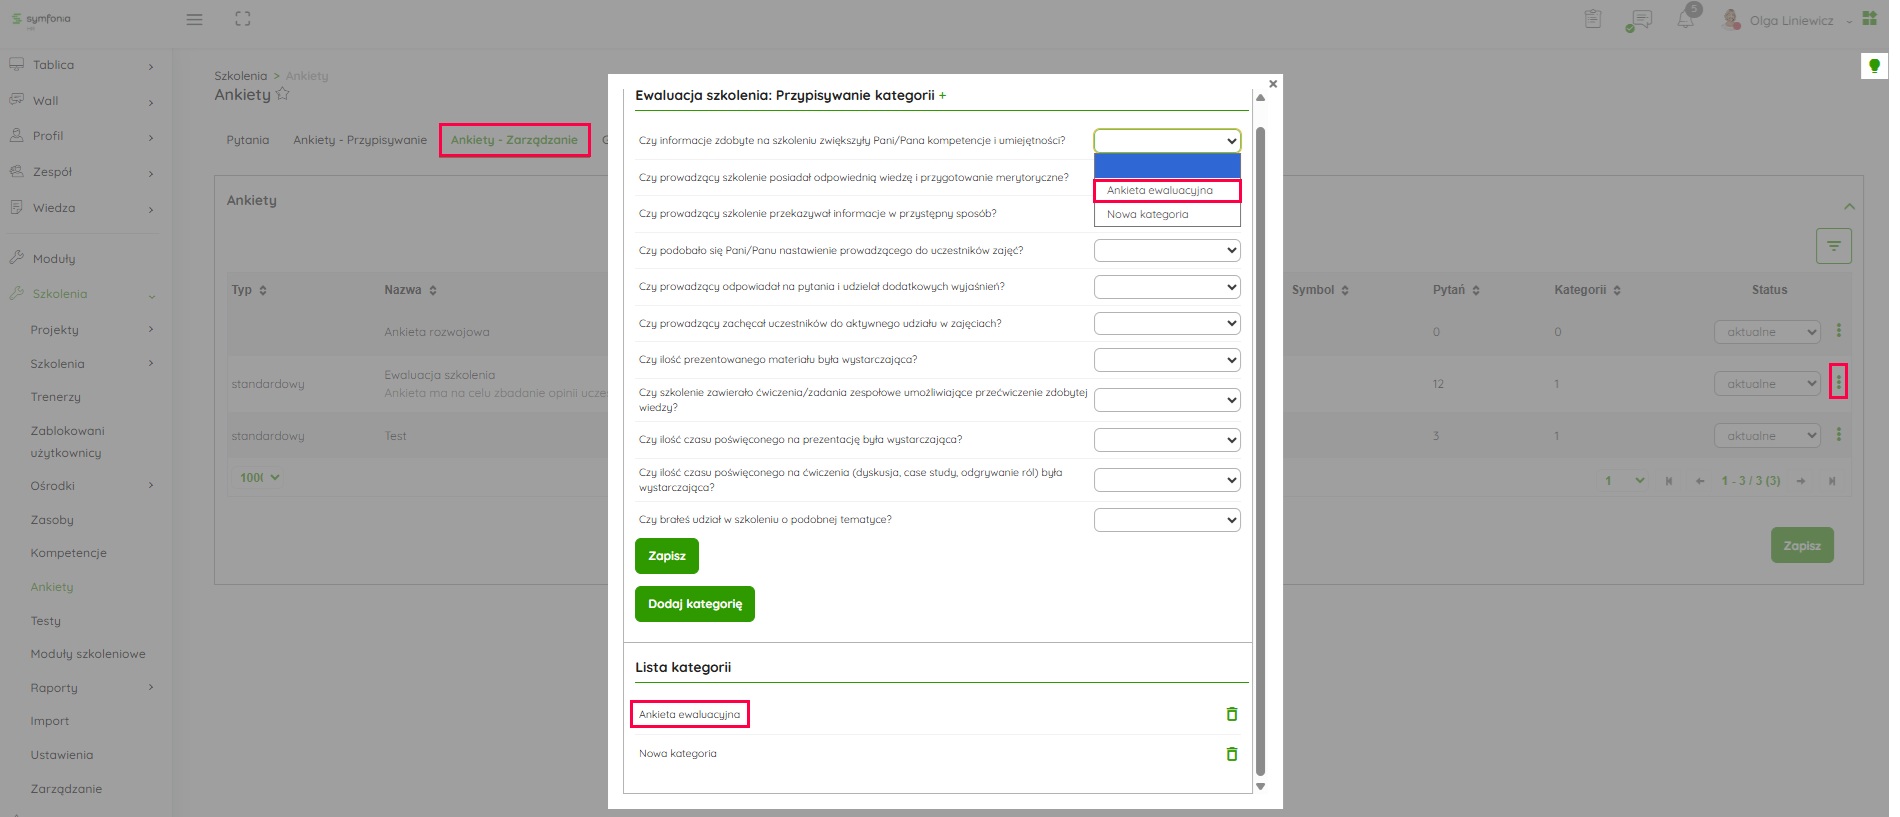Open actions menu for Ewaluacja szkolenia row

[x=1838, y=382]
